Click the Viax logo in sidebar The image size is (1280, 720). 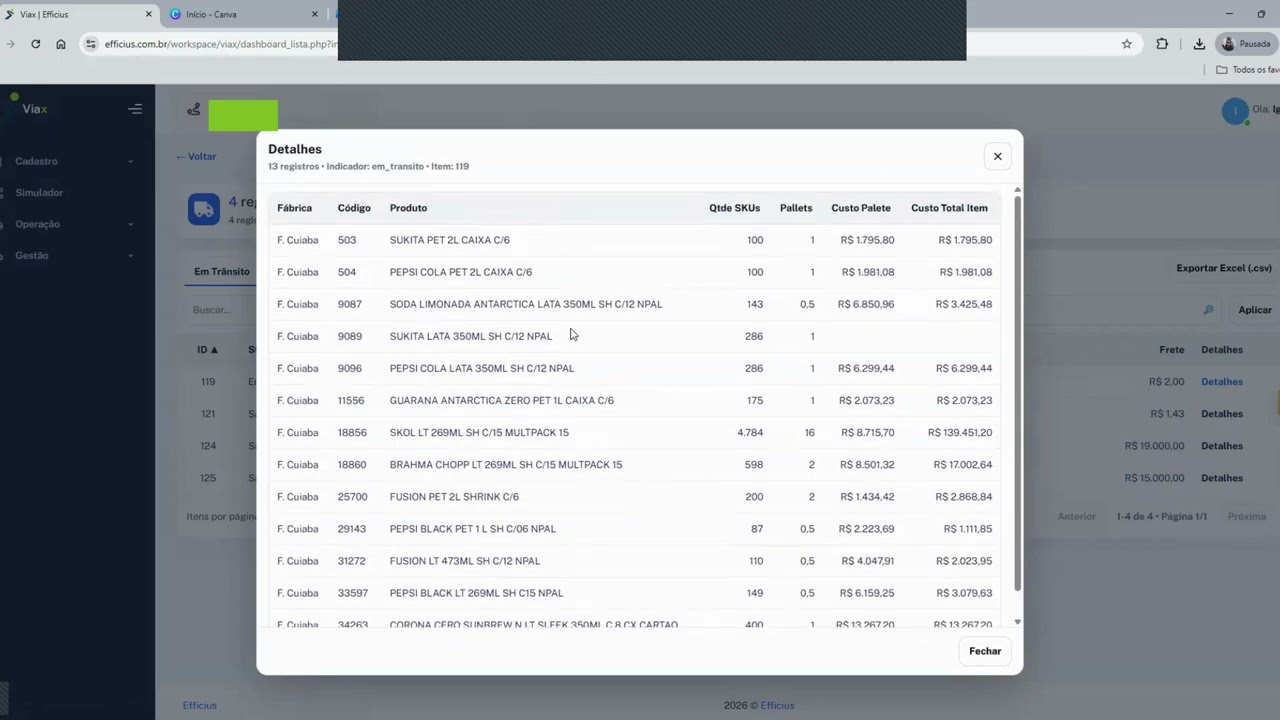pyautogui.click(x=29, y=107)
